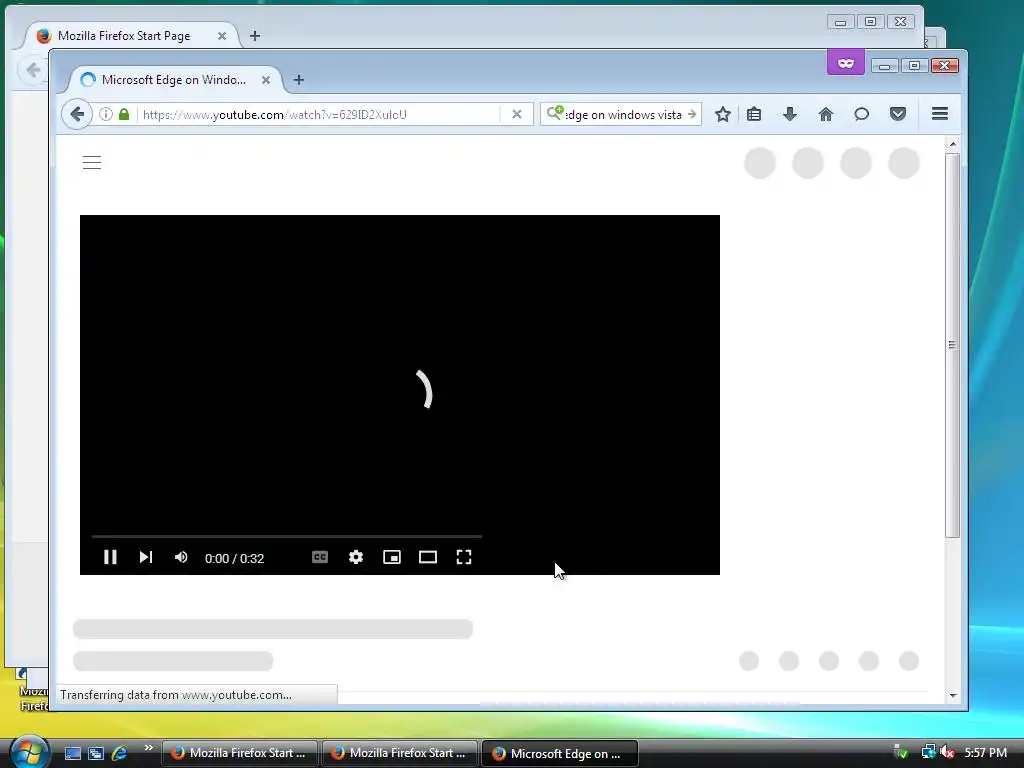This screenshot has width=1024, height=768.
Task: Switch to first 'Mozilla Firefox Start ...' taskbar button
Action: click(239, 753)
